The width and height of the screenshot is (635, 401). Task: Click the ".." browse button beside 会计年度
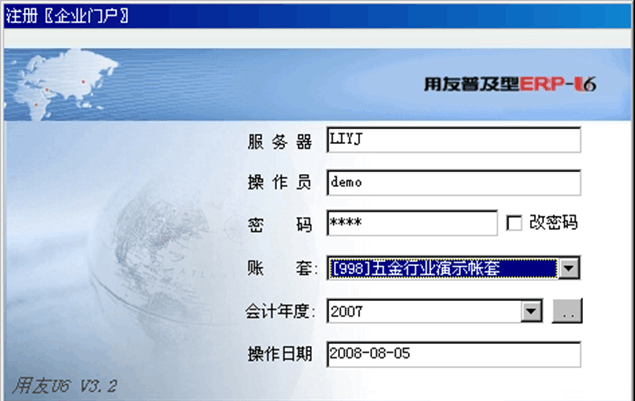[567, 311]
